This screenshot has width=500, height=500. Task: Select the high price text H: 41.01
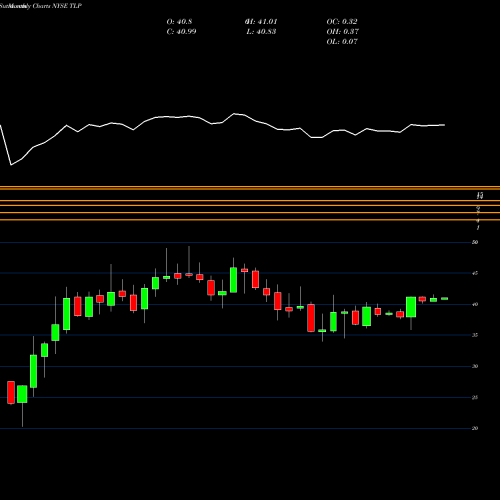tap(261, 22)
